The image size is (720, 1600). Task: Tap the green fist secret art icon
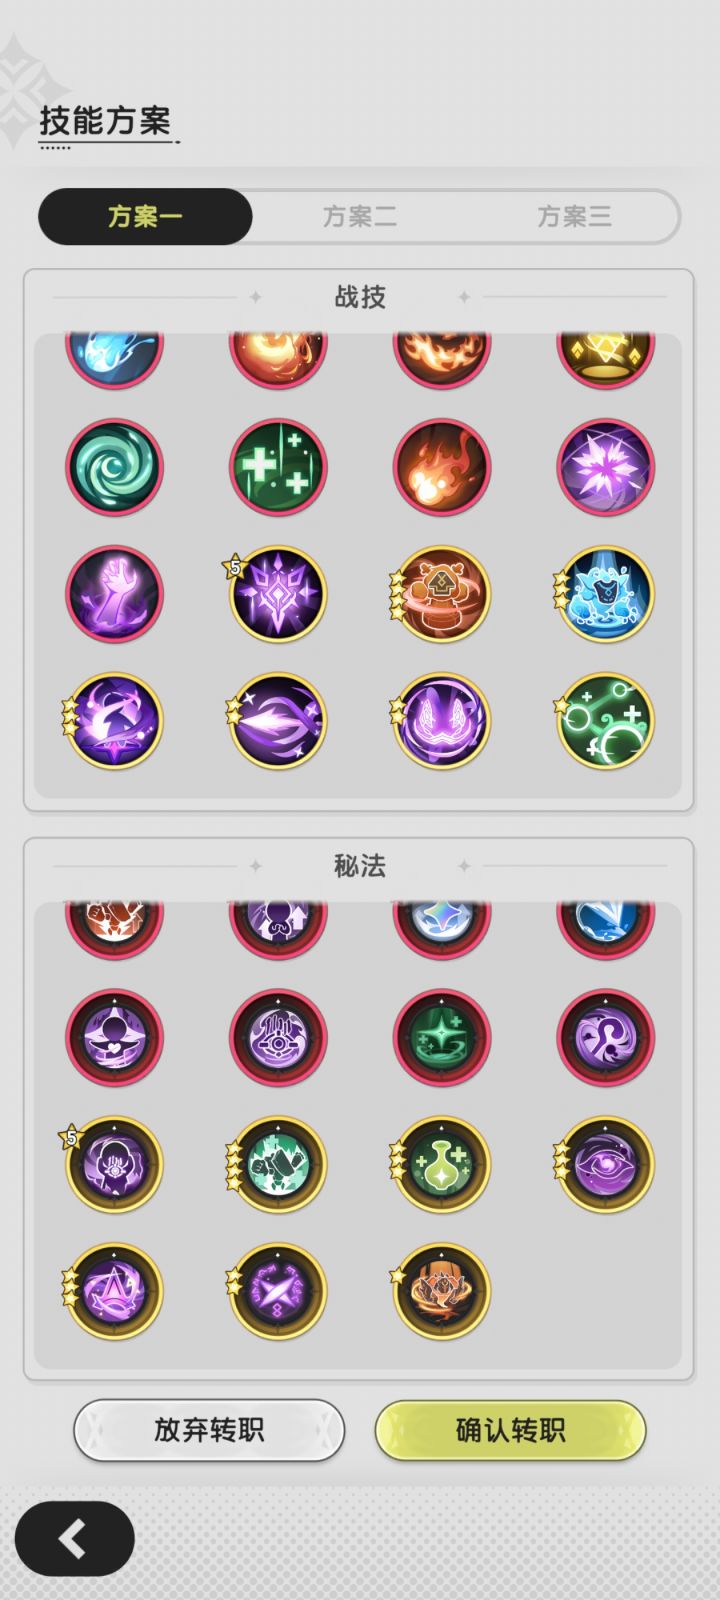278,1164
